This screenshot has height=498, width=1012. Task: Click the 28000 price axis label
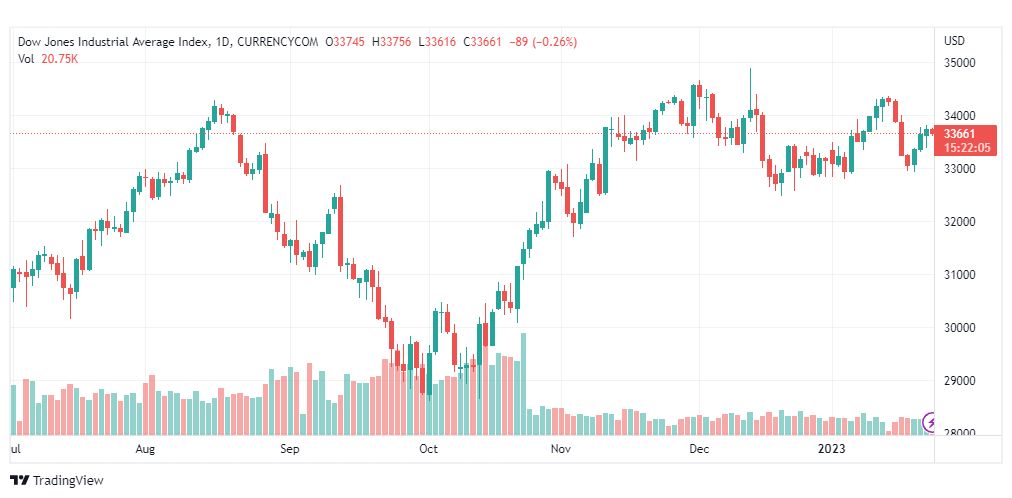pos(960,433)
